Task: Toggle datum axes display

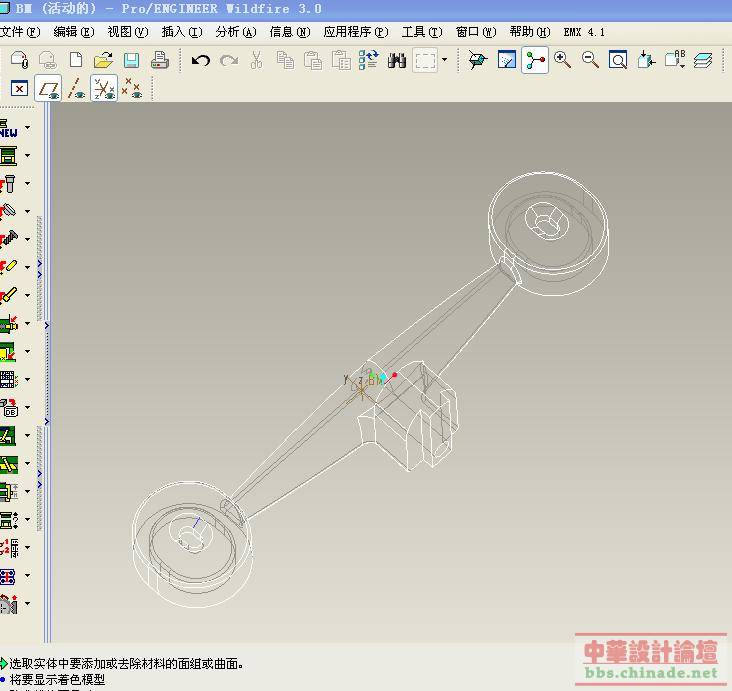Action: 76,90
